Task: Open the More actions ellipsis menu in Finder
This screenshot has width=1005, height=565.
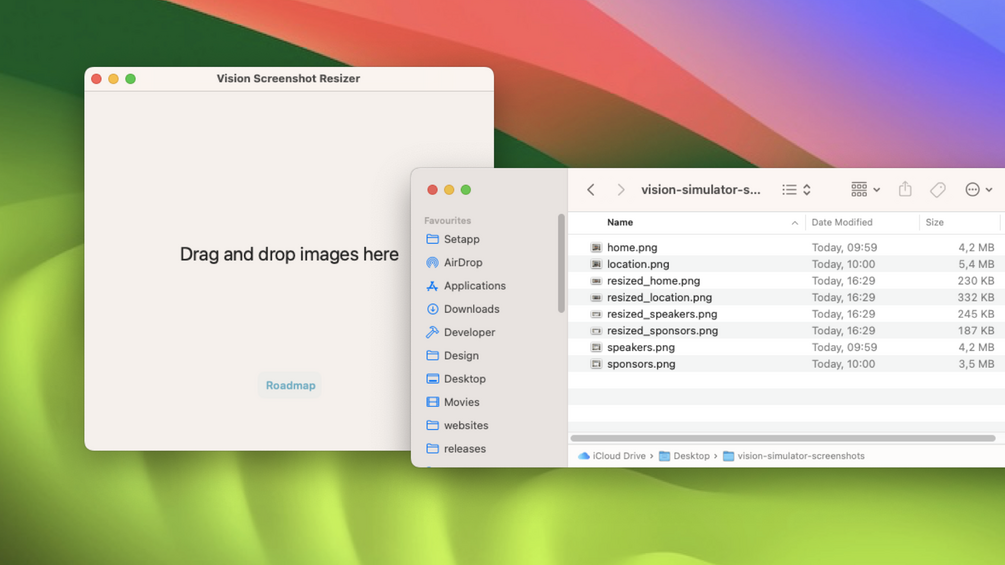Action: point(979,190)
